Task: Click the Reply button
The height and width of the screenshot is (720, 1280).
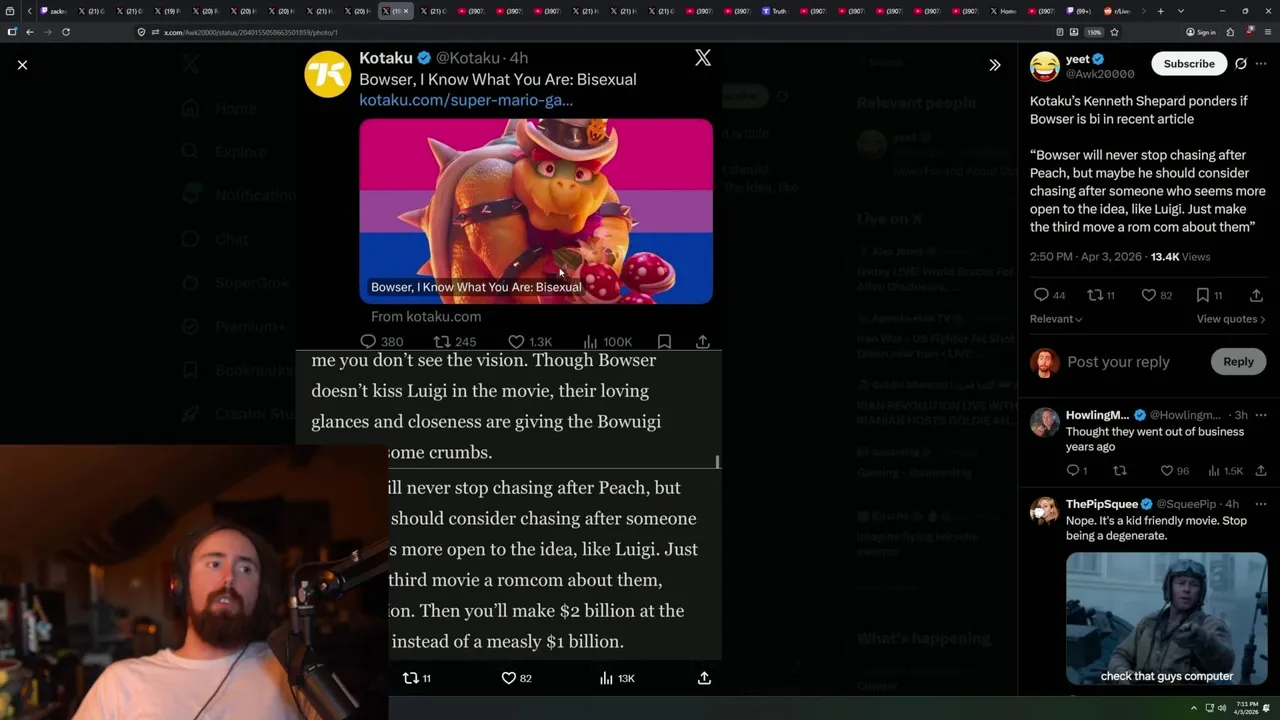Action: [1238, 362]
